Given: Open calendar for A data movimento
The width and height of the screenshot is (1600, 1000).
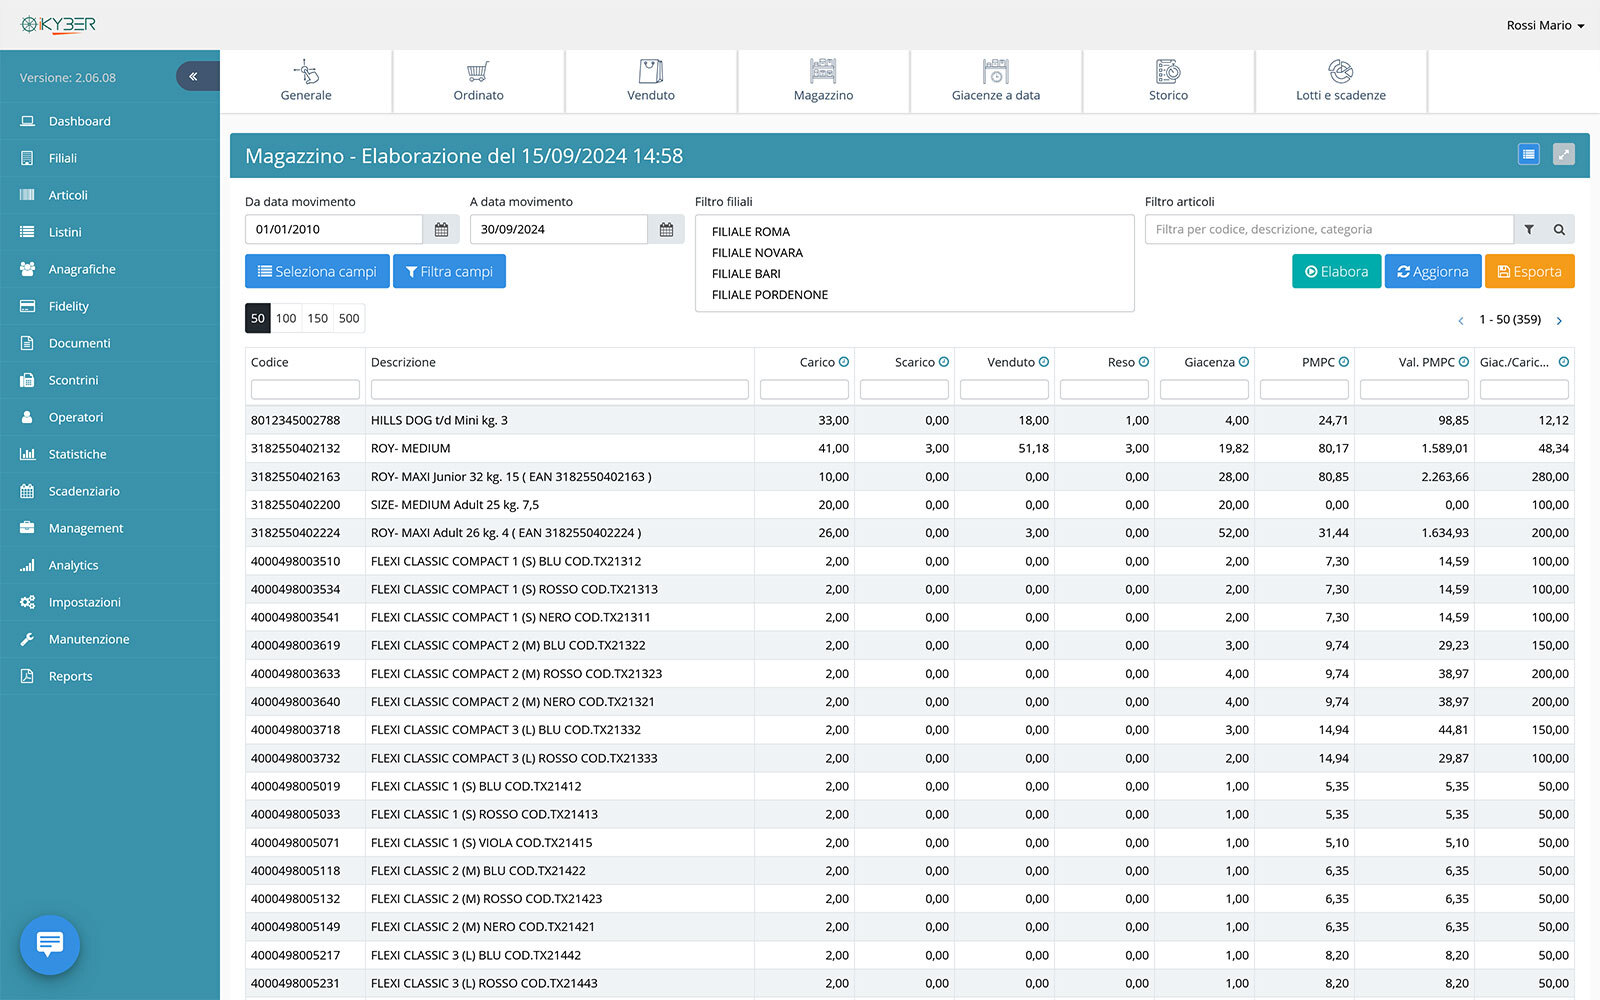Looking at the screenshot, I should [666, 230].
